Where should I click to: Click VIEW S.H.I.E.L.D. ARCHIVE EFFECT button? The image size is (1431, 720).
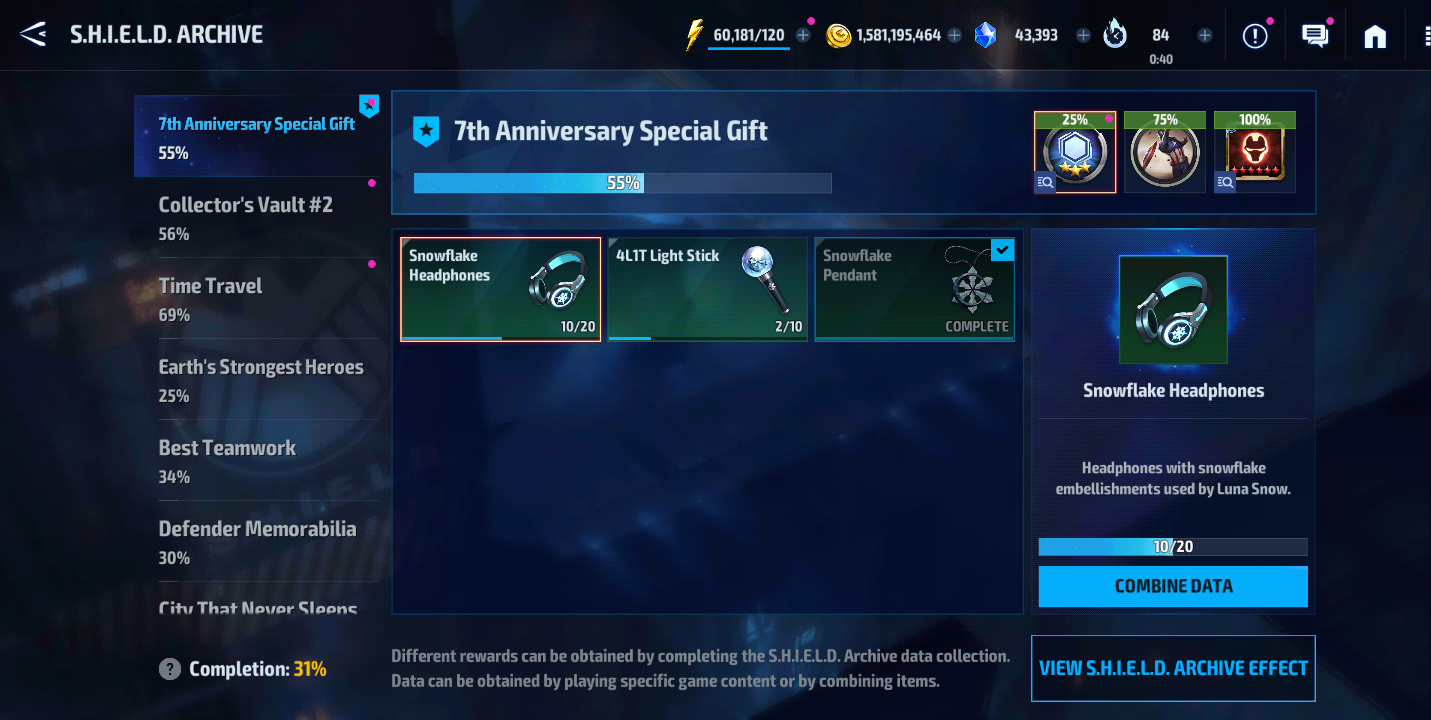(1173, 668)
